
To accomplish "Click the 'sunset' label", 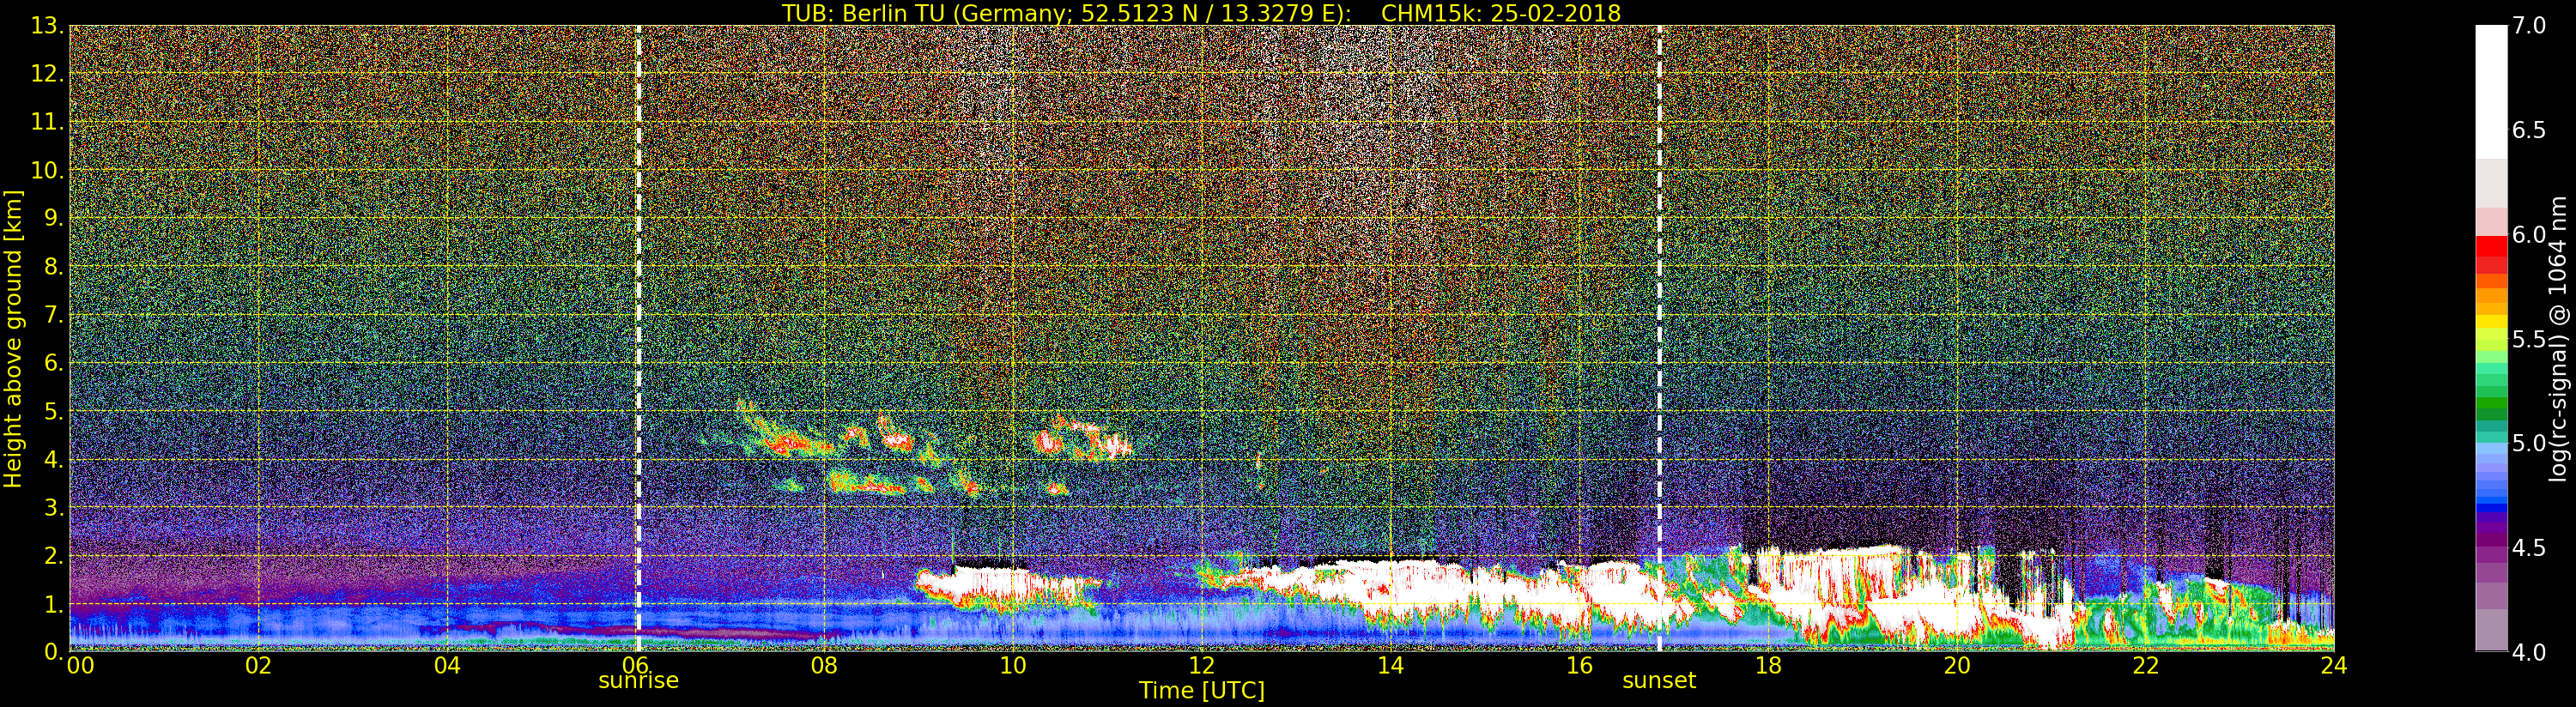I will point(1659,680).
